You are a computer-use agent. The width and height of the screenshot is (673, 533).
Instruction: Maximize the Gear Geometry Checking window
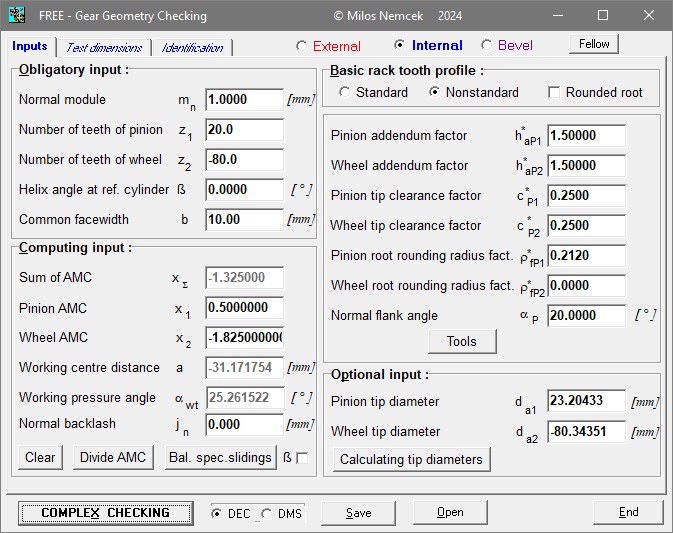(x=603, y=15)
